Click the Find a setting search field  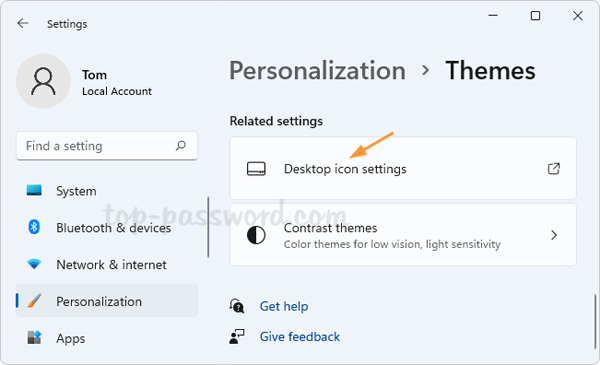[x=107, y=146]
